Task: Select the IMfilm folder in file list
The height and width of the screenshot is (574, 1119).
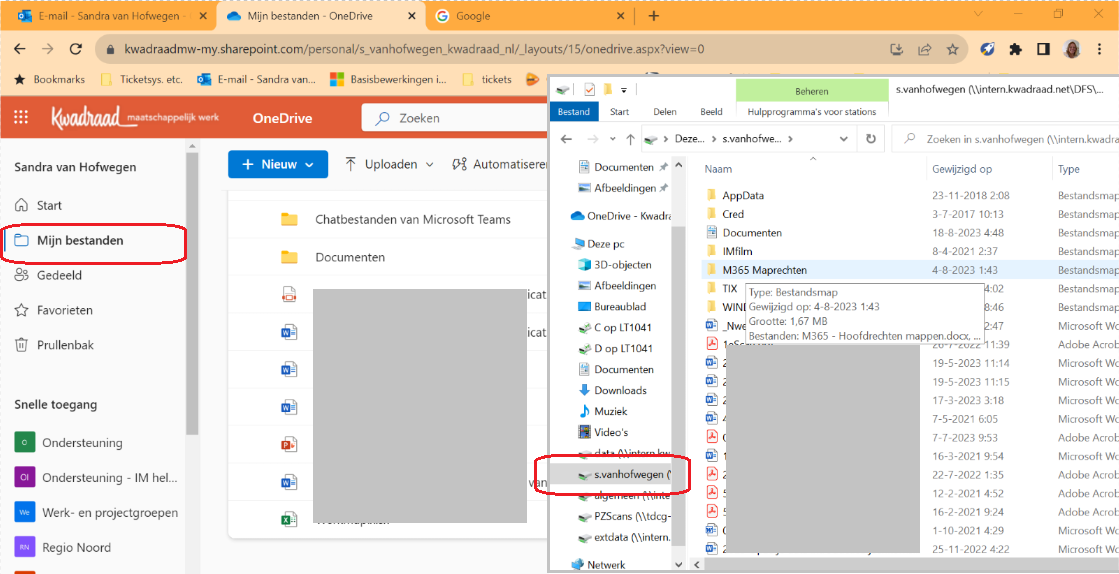Action: [737, 251]
